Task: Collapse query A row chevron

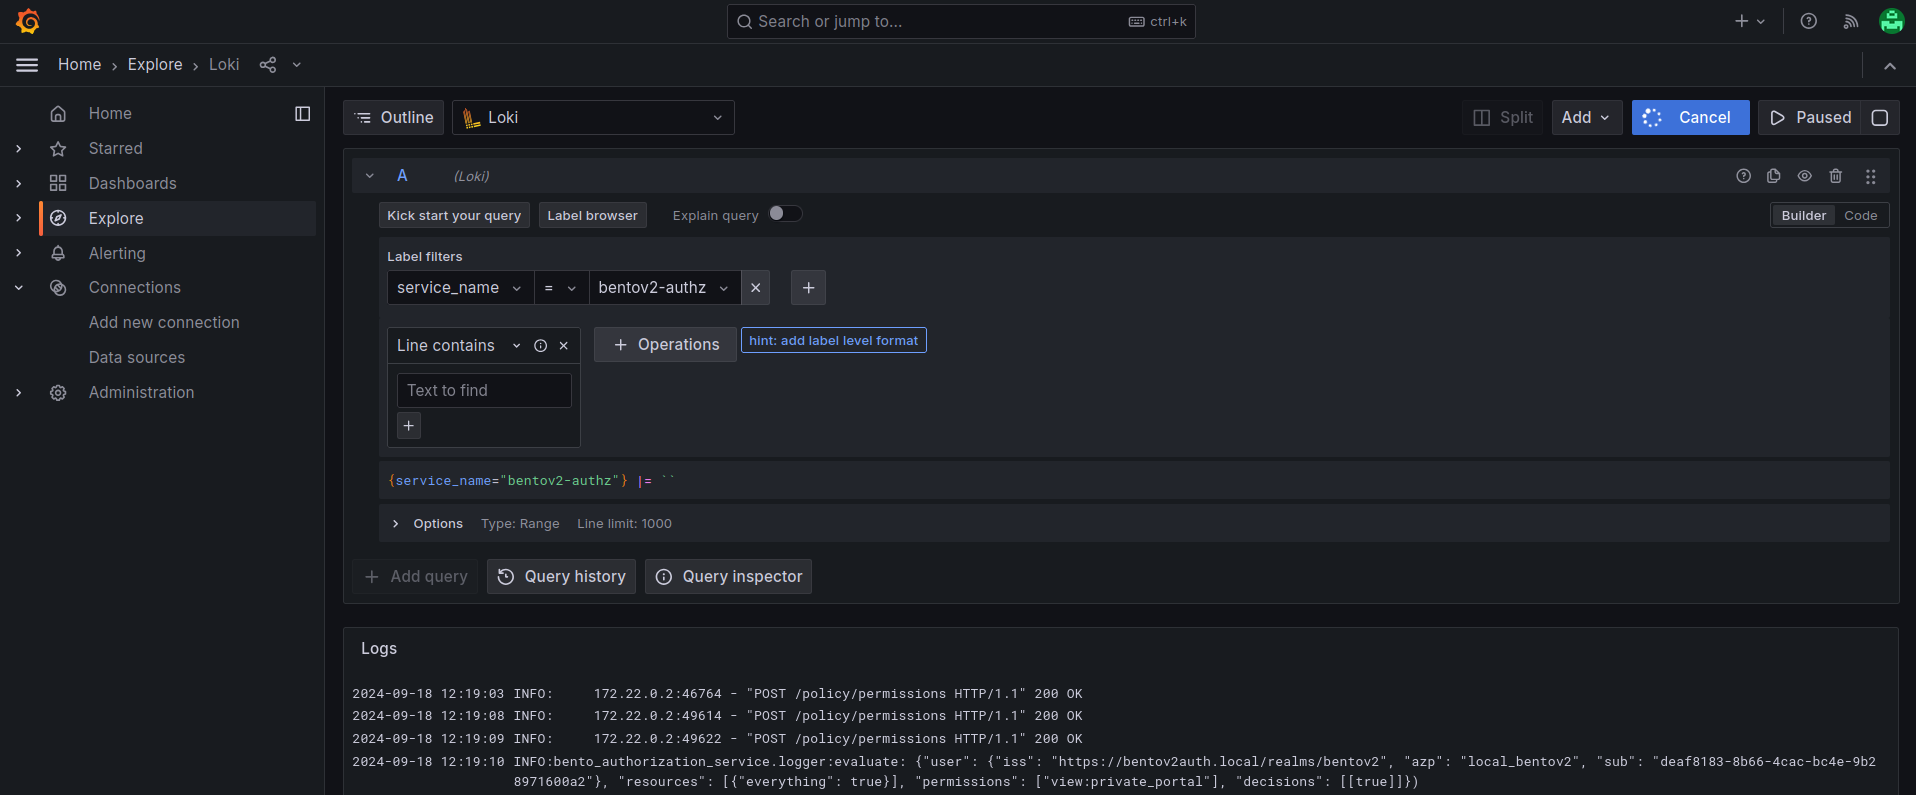Action: (370, 176)
